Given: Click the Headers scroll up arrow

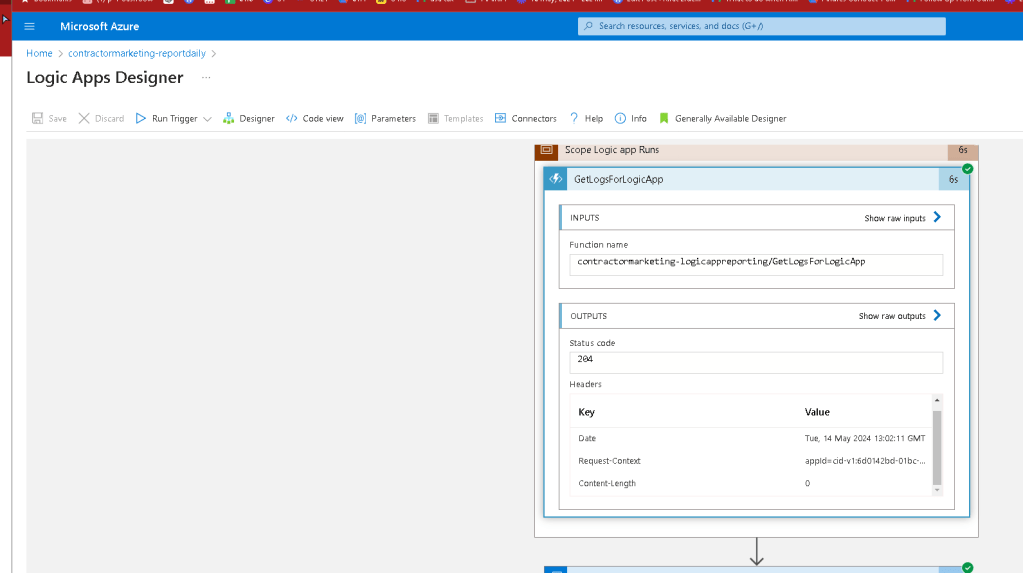Looking at the screenshot, I should pos(937,400).
